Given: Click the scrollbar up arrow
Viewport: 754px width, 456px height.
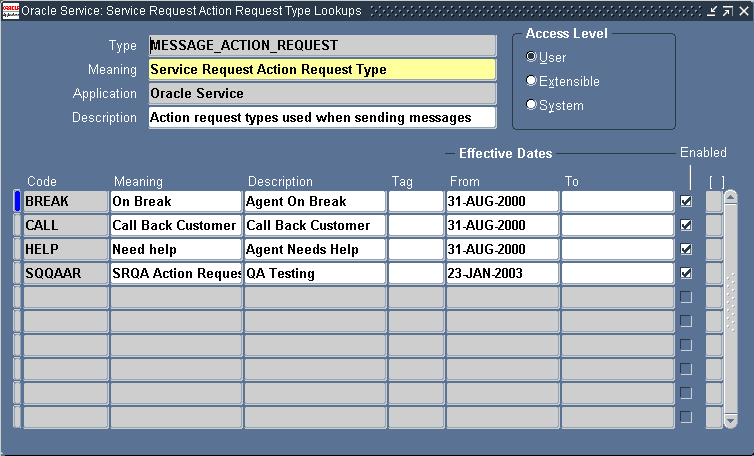Looking at the screenshot, I should pos(730,197).
